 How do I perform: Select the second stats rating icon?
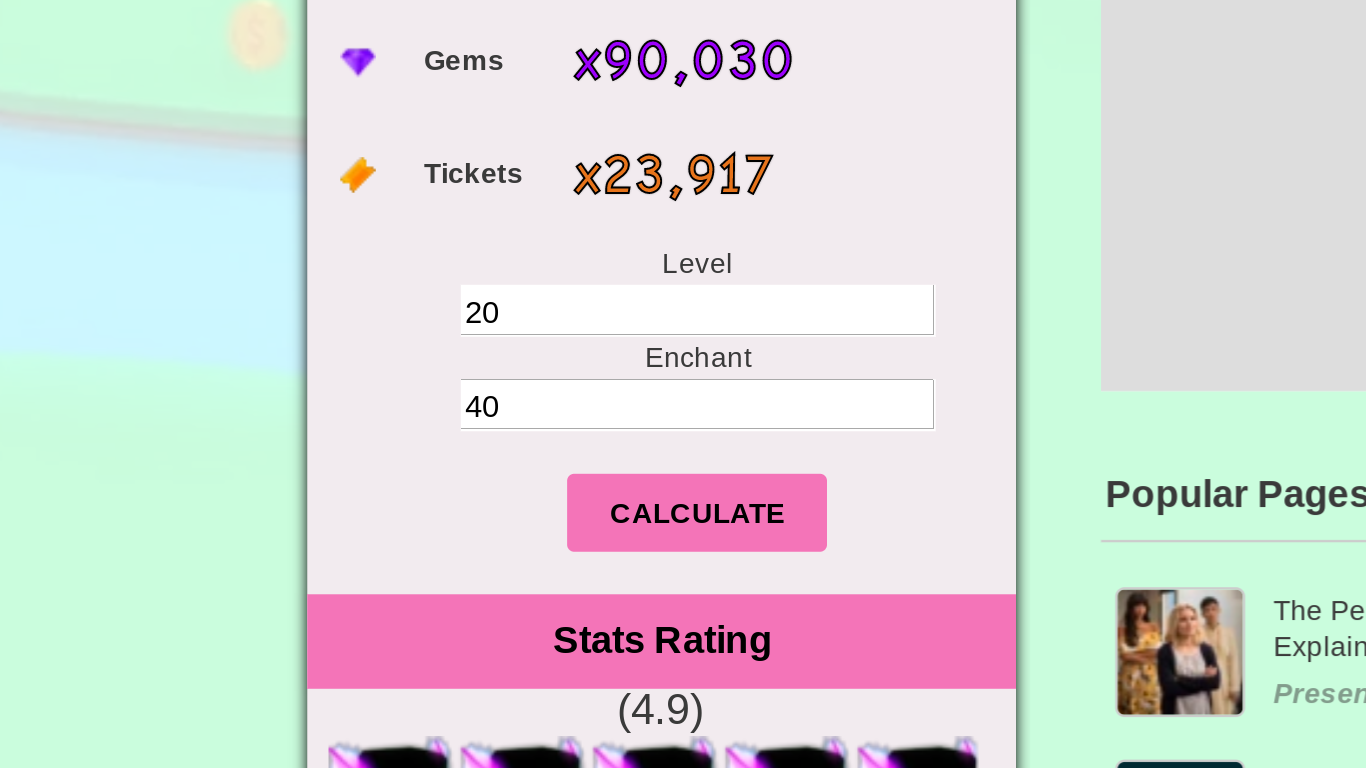521,753
